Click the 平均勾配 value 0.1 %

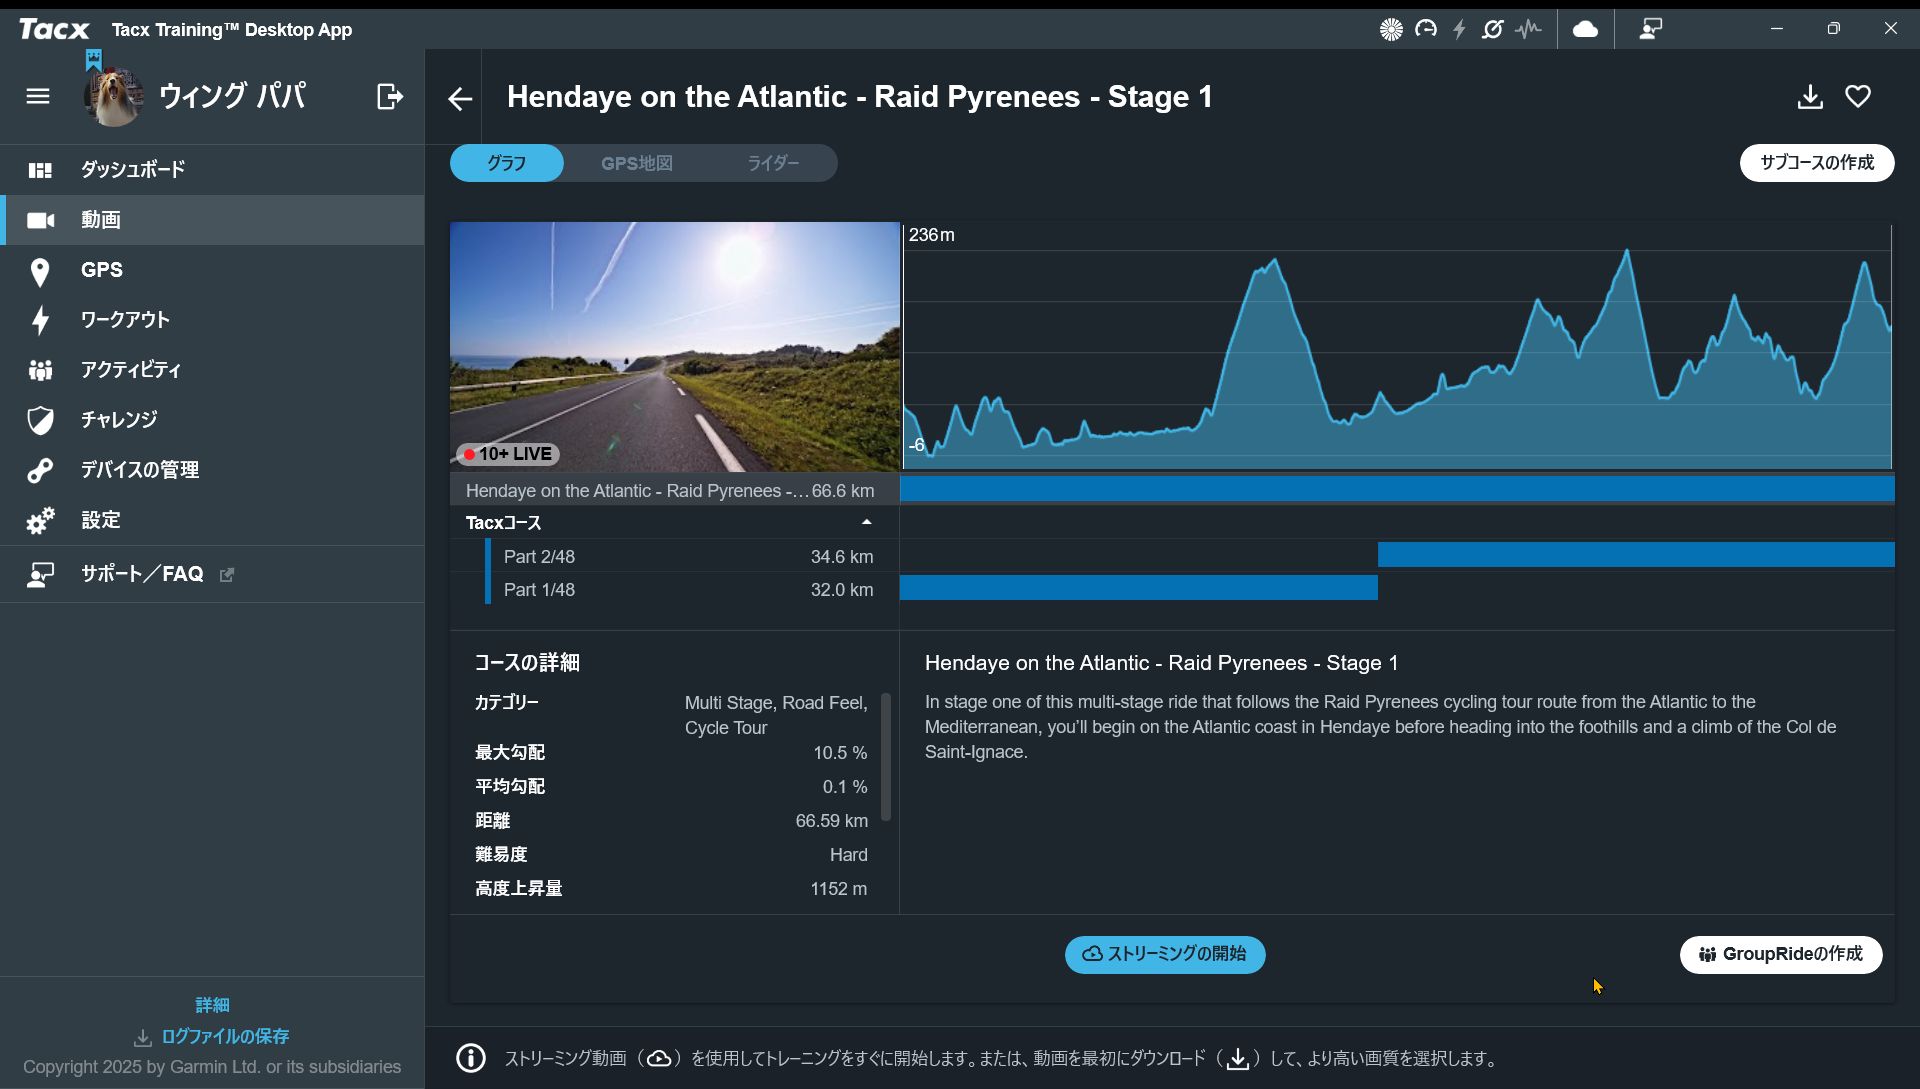(845, 787)
